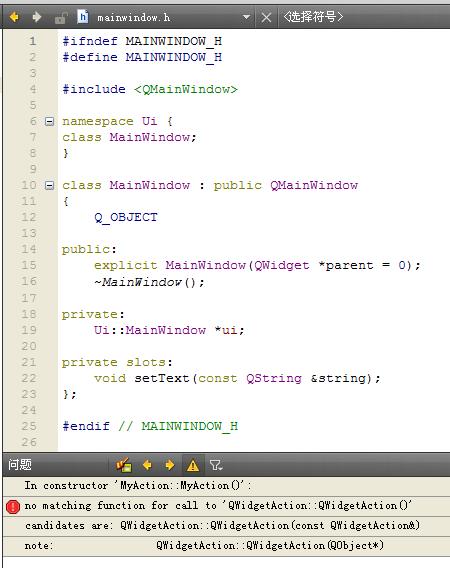The width and height of the screenshot is (450, 568).
Task: Close the mainwindow.h document
Action: (266, 17)
